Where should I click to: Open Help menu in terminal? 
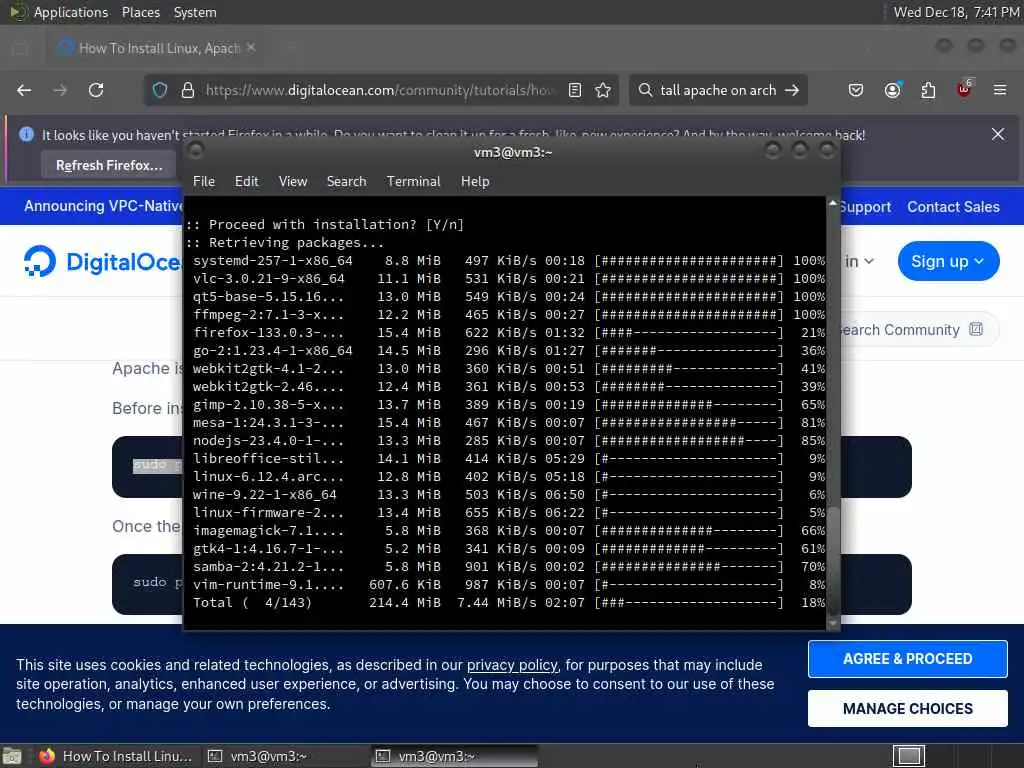click(475, 182)
